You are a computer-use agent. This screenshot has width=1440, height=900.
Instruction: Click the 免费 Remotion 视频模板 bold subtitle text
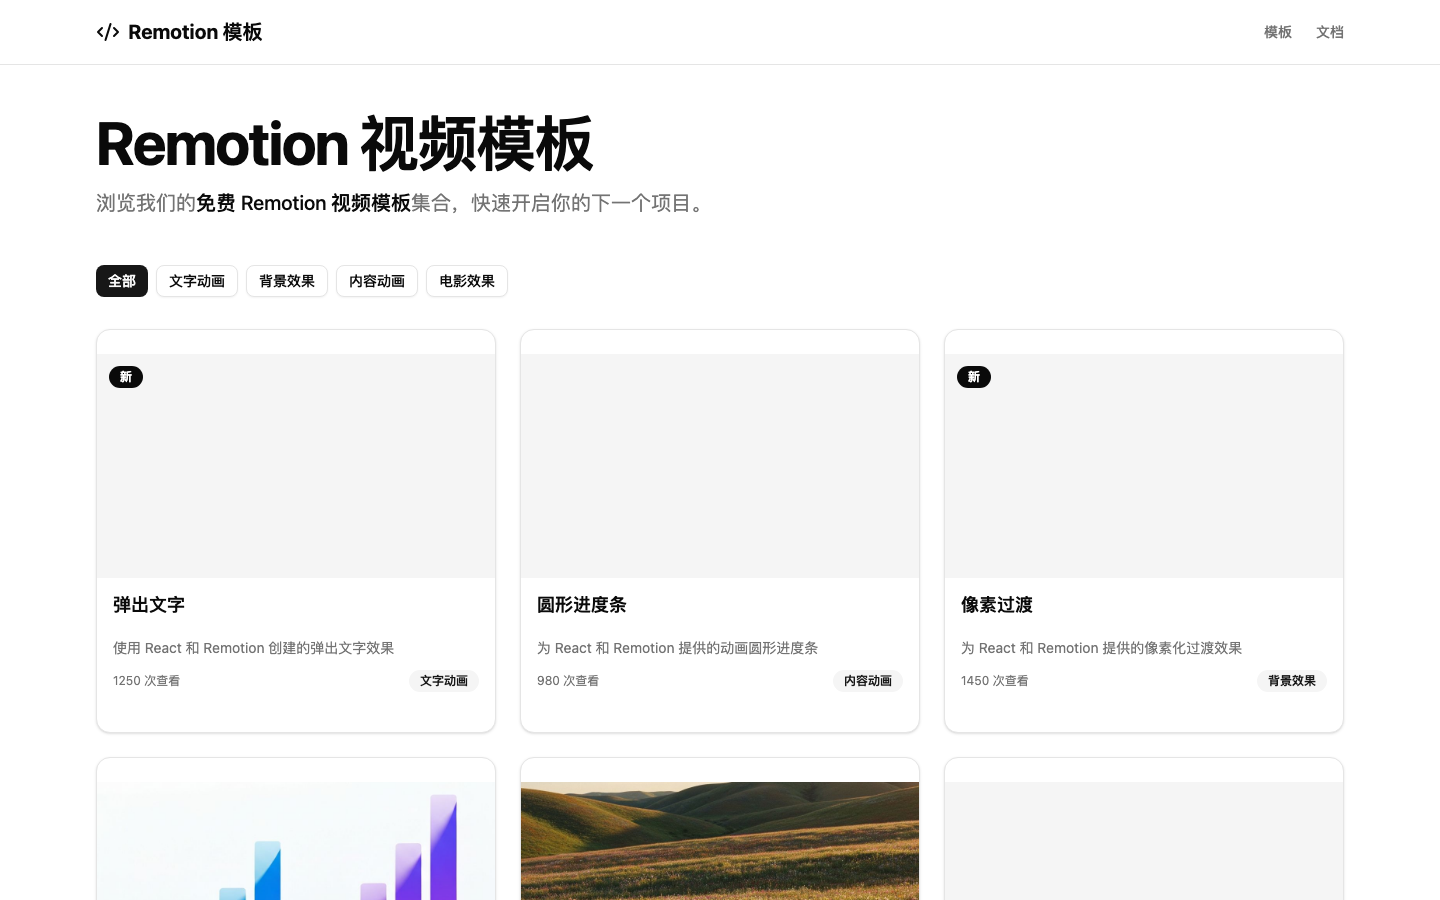(x=303, y=203)
